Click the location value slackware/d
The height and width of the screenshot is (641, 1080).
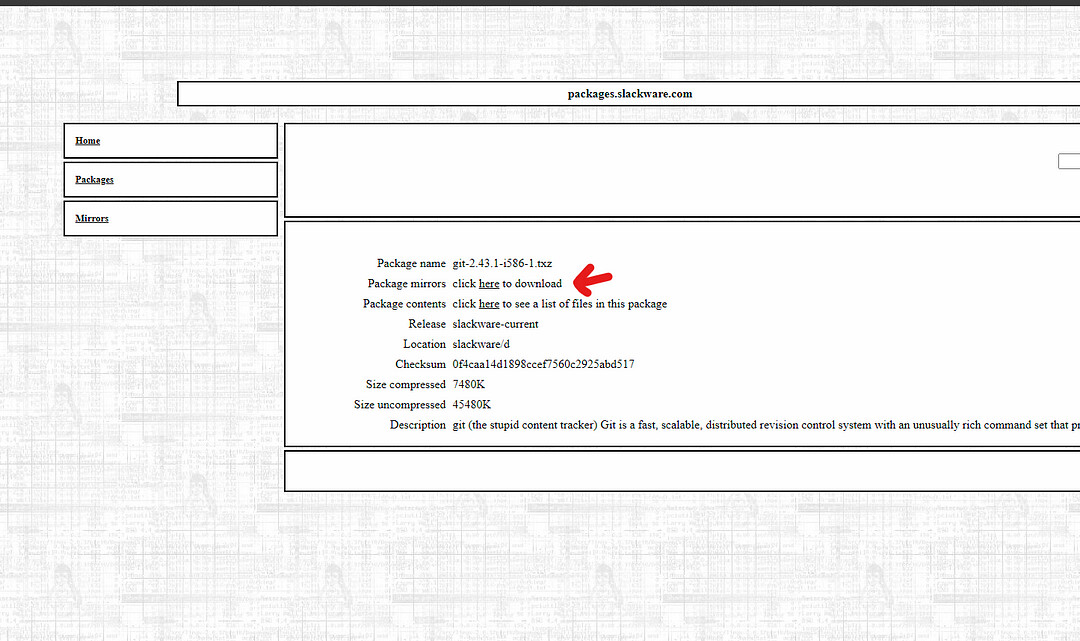[x=481, y=344]
